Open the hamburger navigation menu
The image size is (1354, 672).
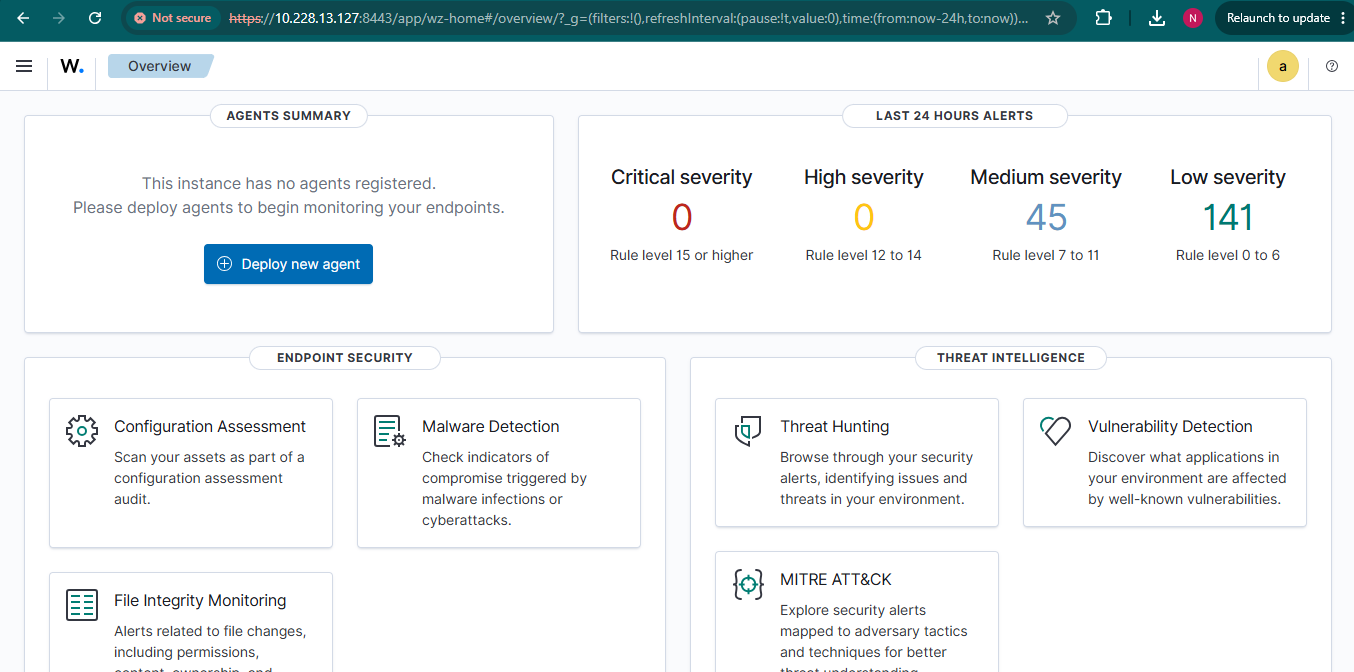tap(24, 66)
